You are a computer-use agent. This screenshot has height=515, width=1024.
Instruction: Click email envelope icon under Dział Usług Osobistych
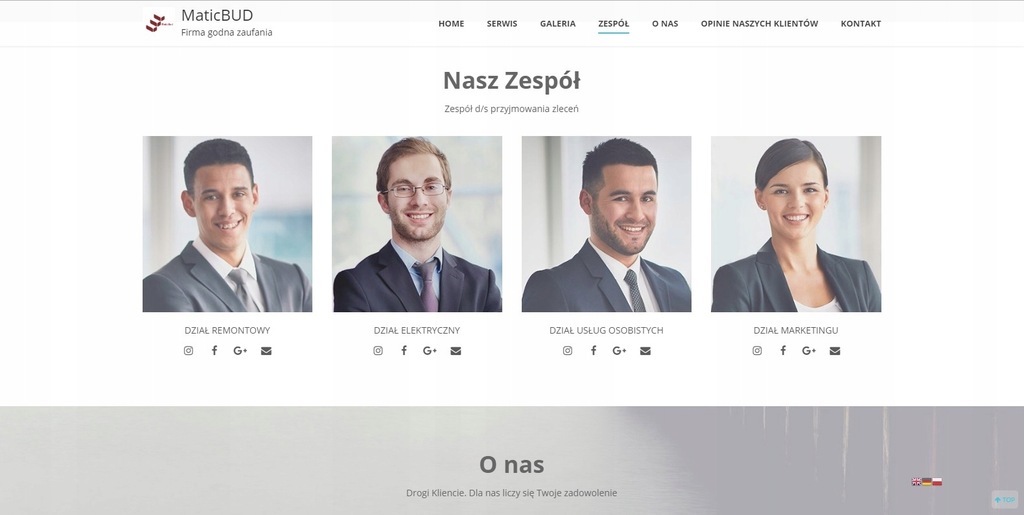point(645,351)
